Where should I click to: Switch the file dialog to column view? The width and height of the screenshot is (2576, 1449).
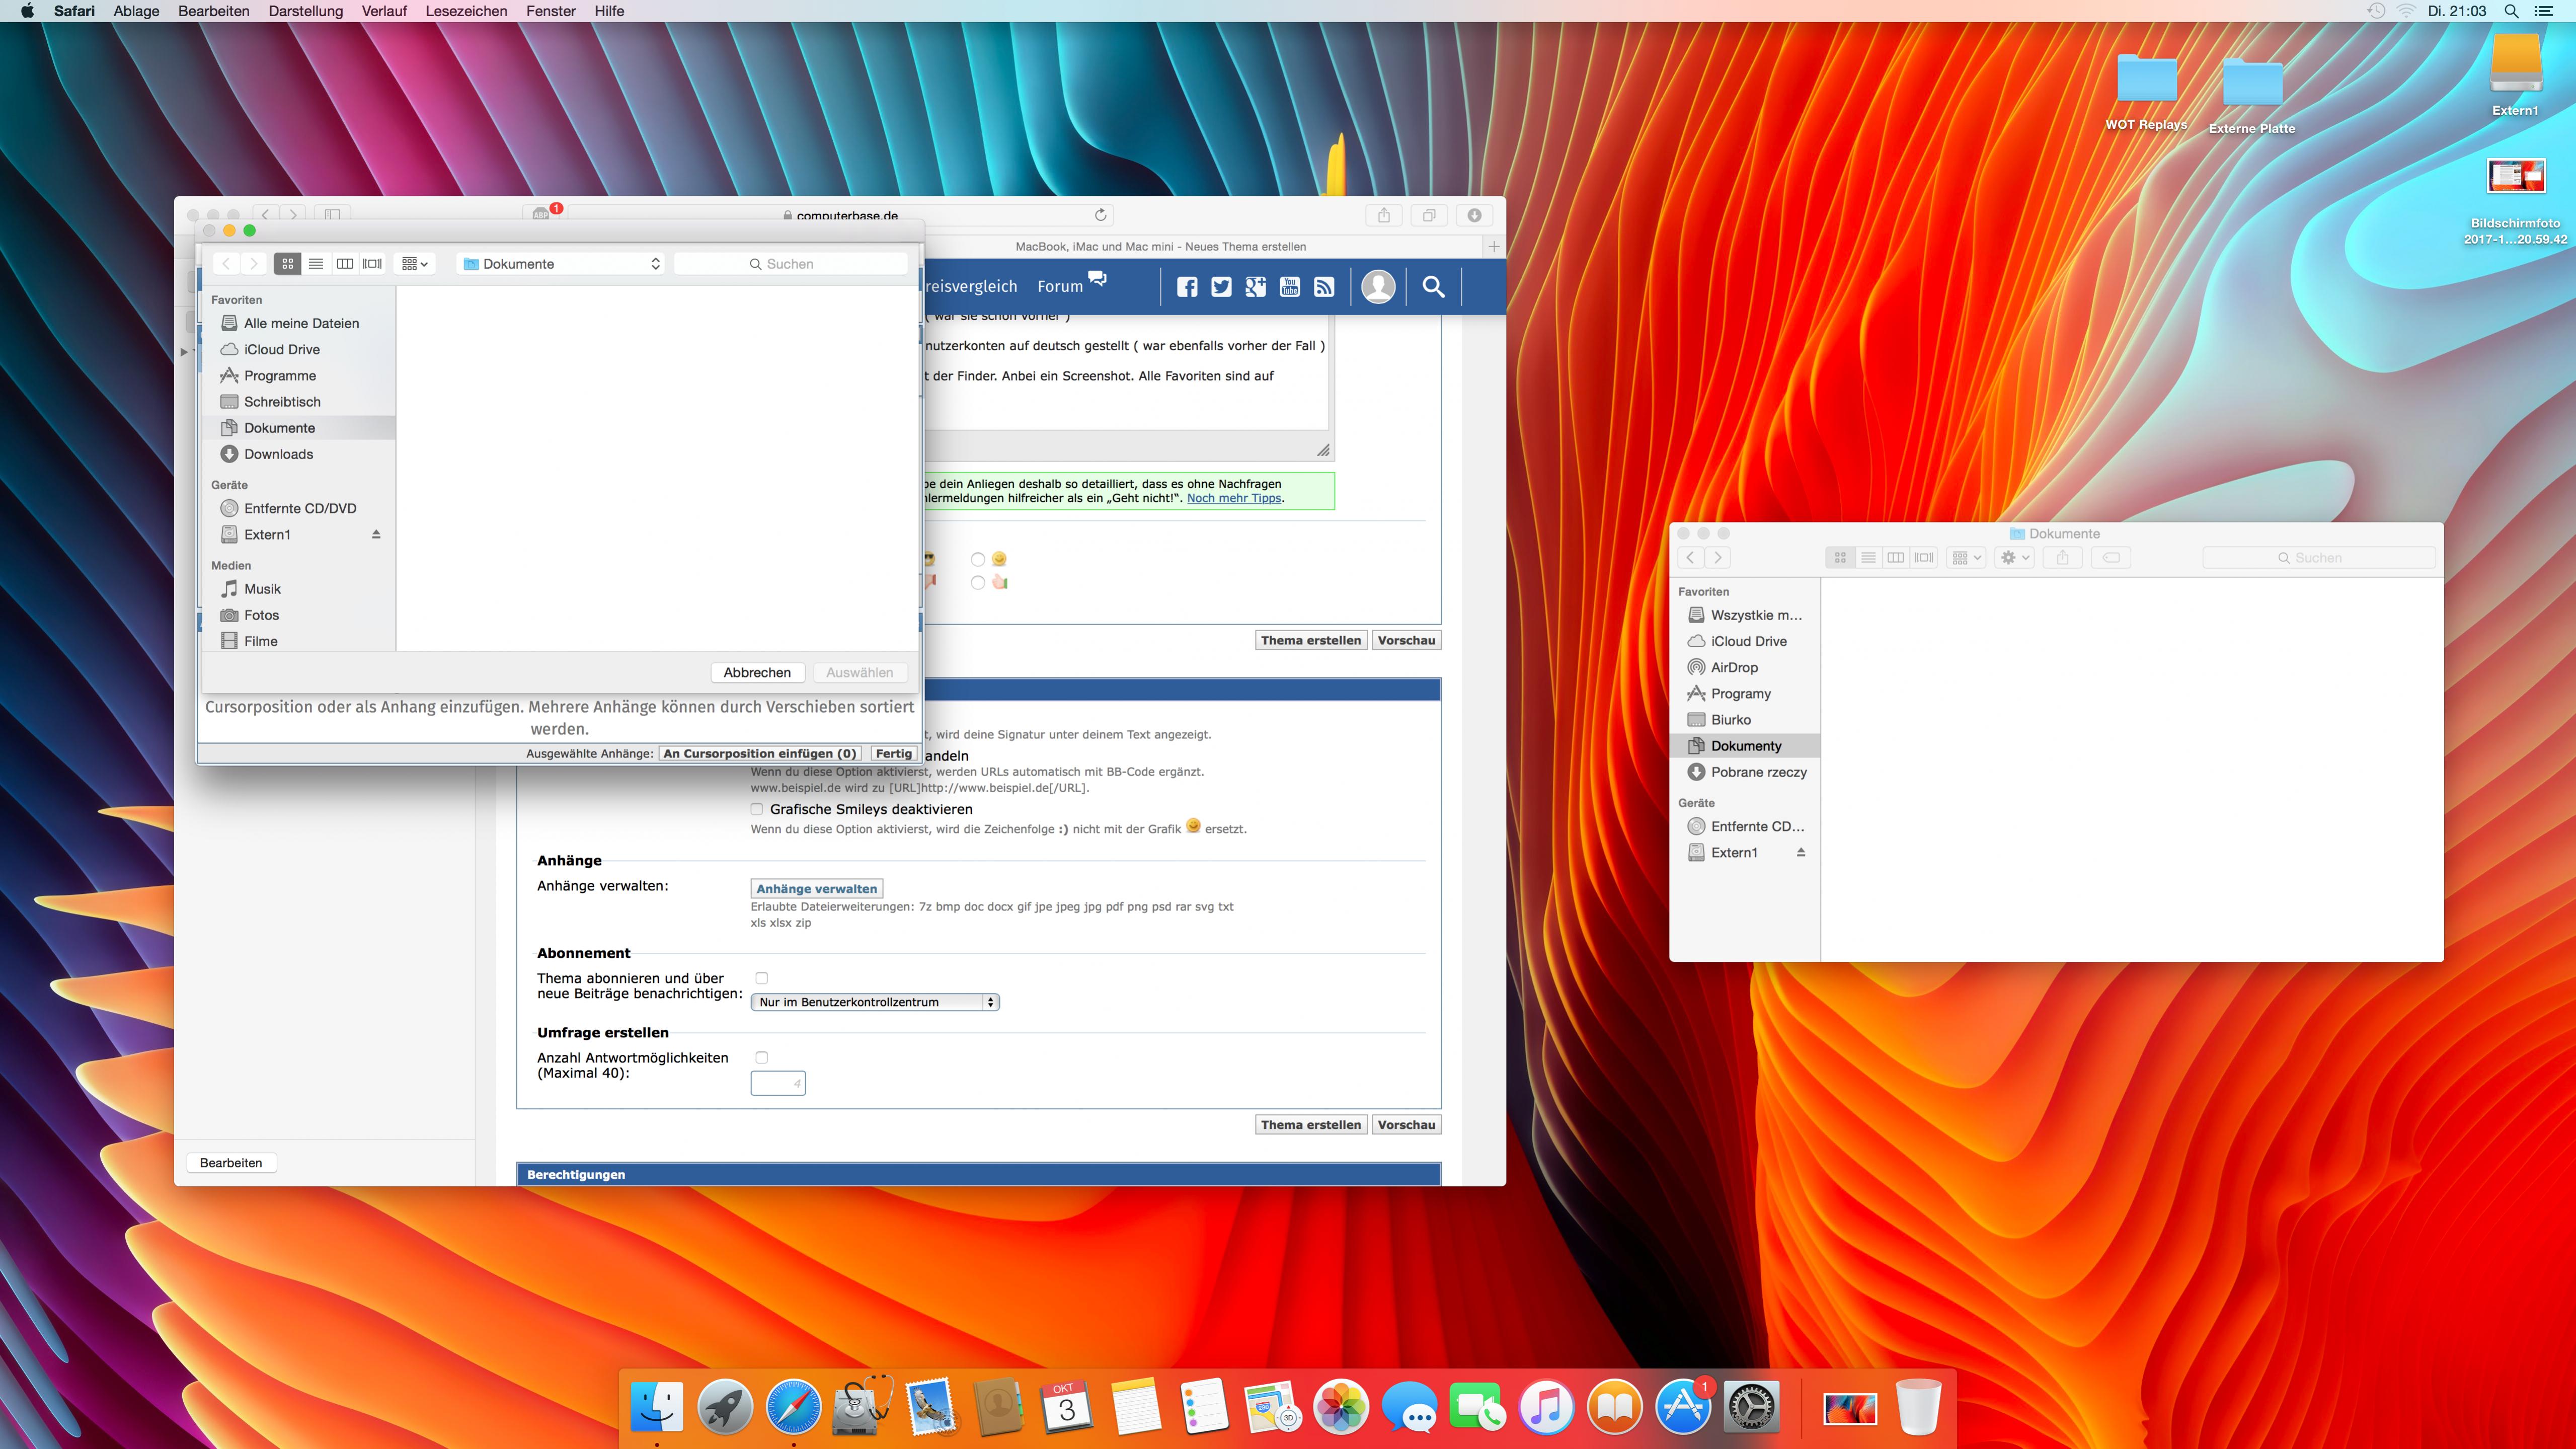345,264
